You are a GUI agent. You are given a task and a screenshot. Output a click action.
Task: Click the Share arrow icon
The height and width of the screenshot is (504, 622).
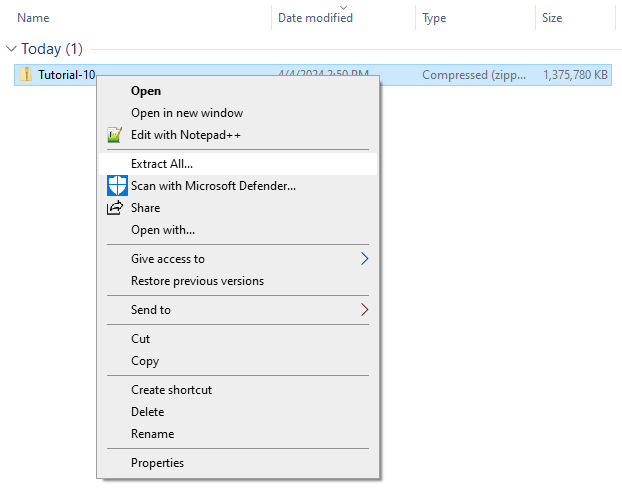(115, 208)
